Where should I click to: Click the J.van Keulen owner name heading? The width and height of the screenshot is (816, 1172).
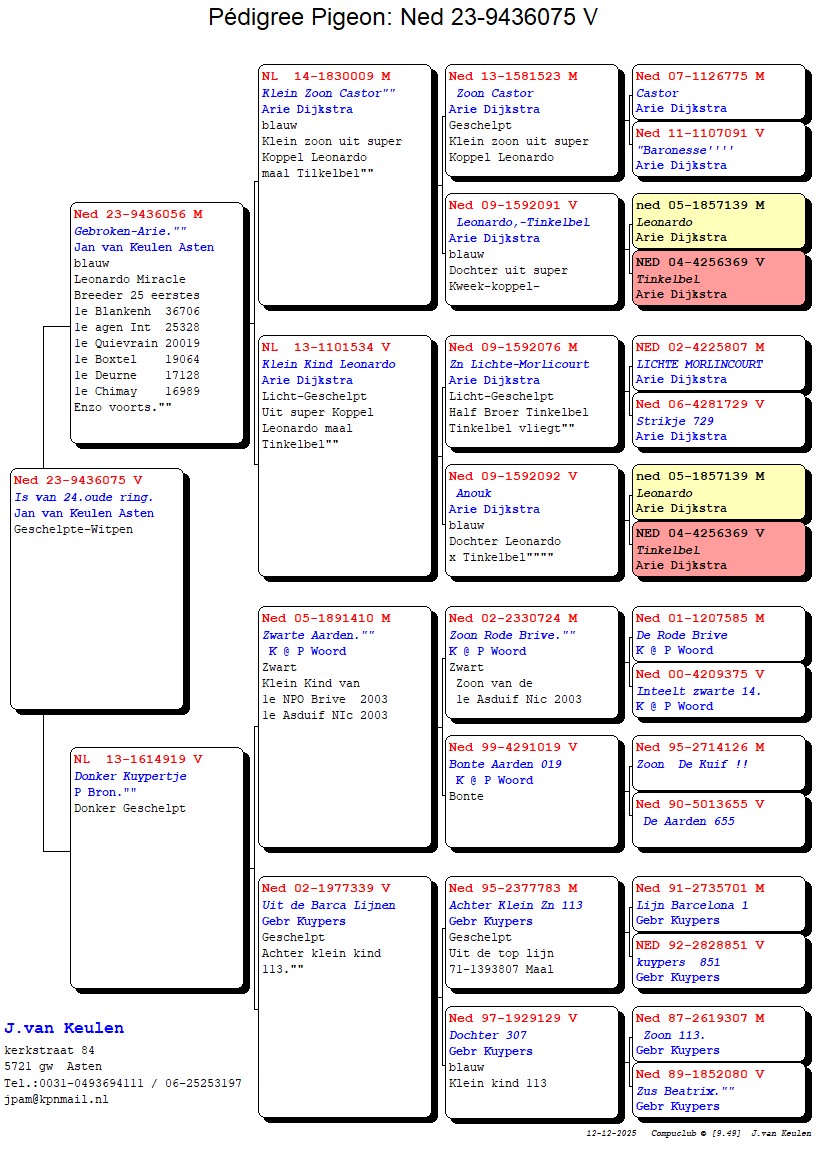tap(64, 1028)
